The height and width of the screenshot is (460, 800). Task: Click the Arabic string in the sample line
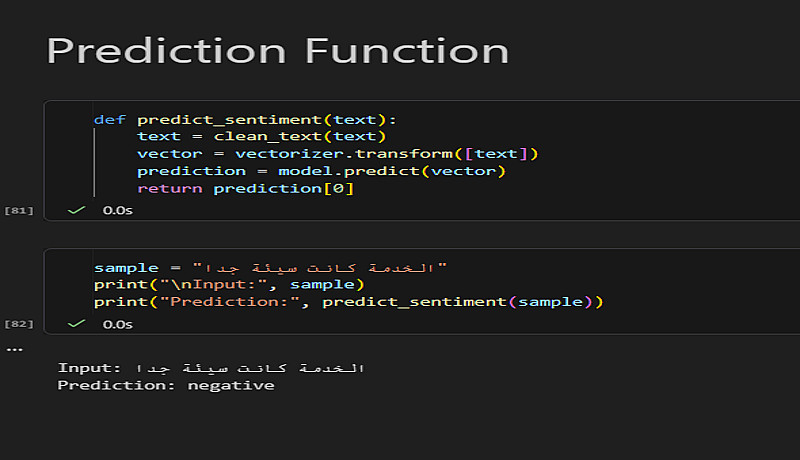[x=320, y=268]
